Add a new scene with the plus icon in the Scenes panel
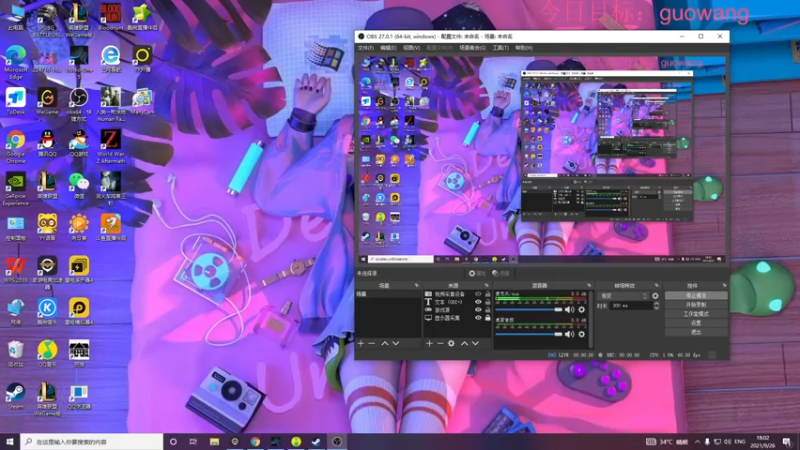Screen dimensions: 800x450 (x=361, y=343)
